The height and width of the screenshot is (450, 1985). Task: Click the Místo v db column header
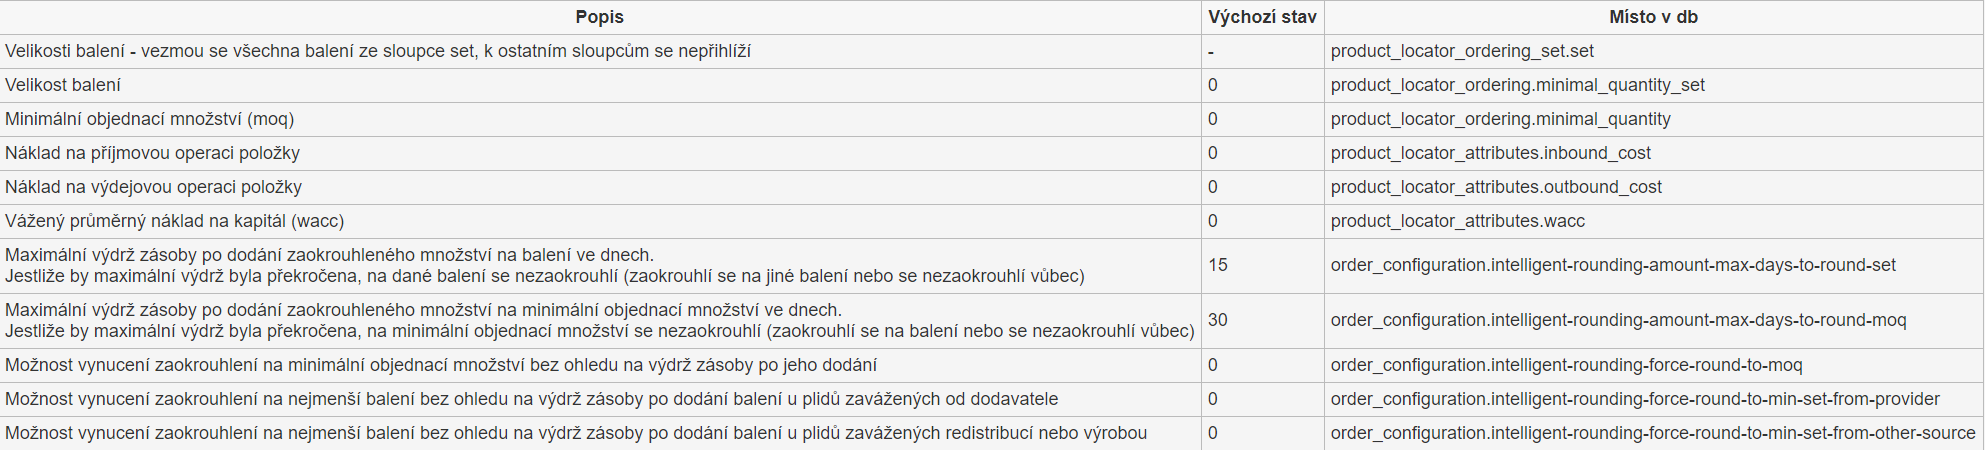(1653, 17)
